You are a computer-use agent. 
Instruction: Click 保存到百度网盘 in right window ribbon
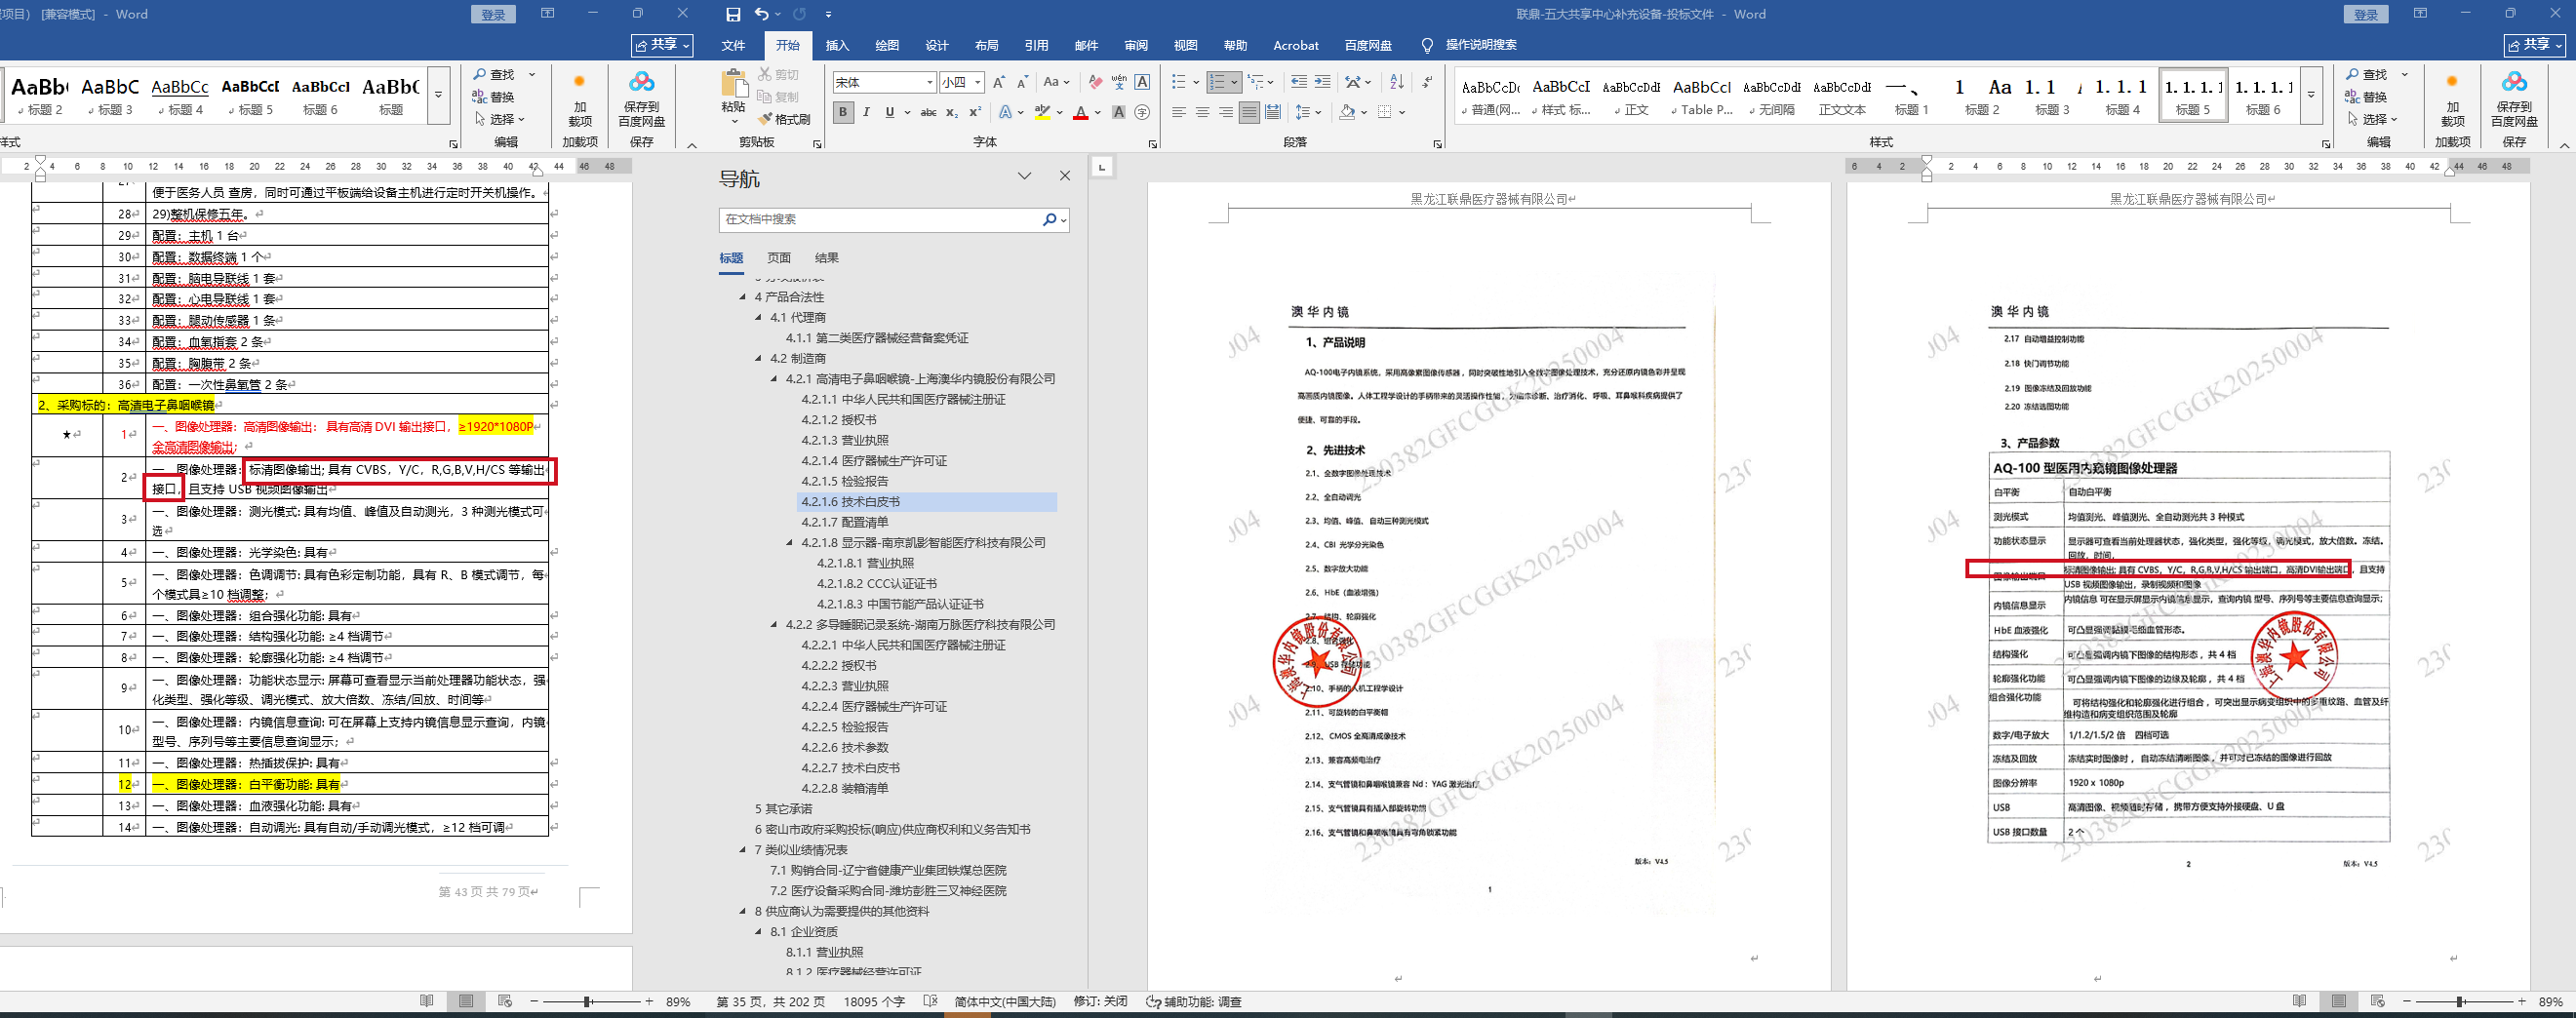2514,100
